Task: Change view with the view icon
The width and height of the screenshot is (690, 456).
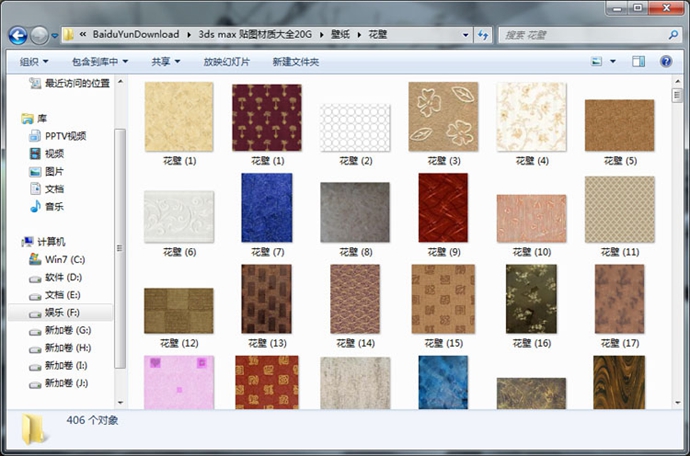Action: point(596,62)
